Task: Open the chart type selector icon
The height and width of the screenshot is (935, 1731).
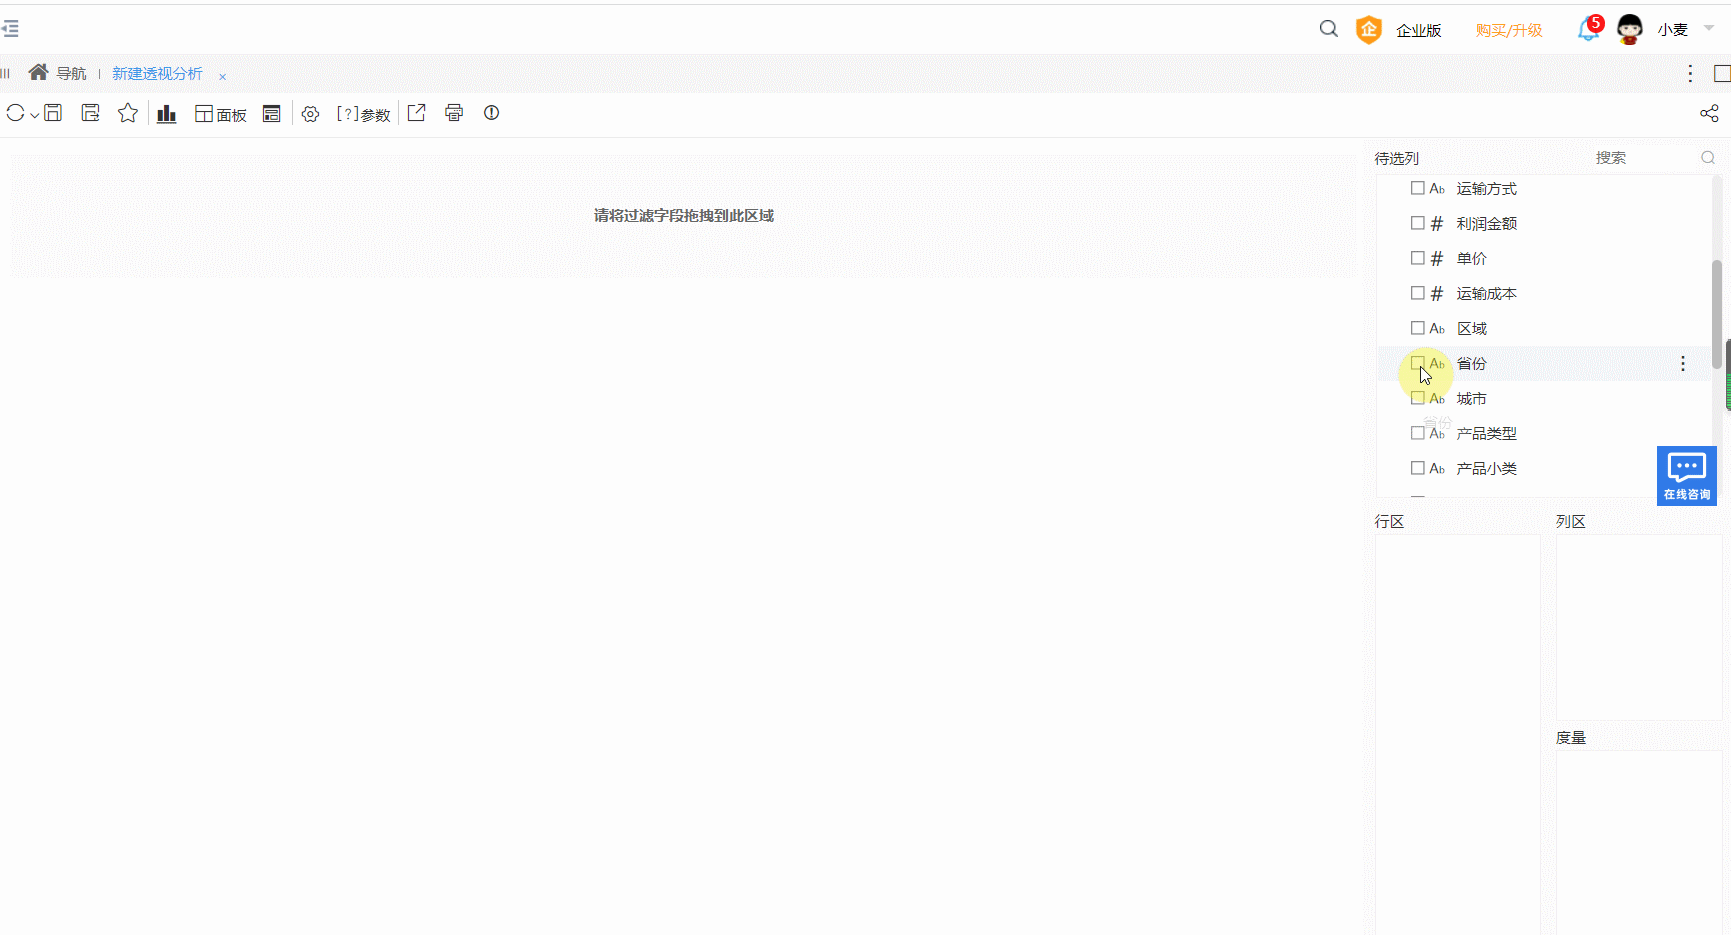Action: click(166, 113)
